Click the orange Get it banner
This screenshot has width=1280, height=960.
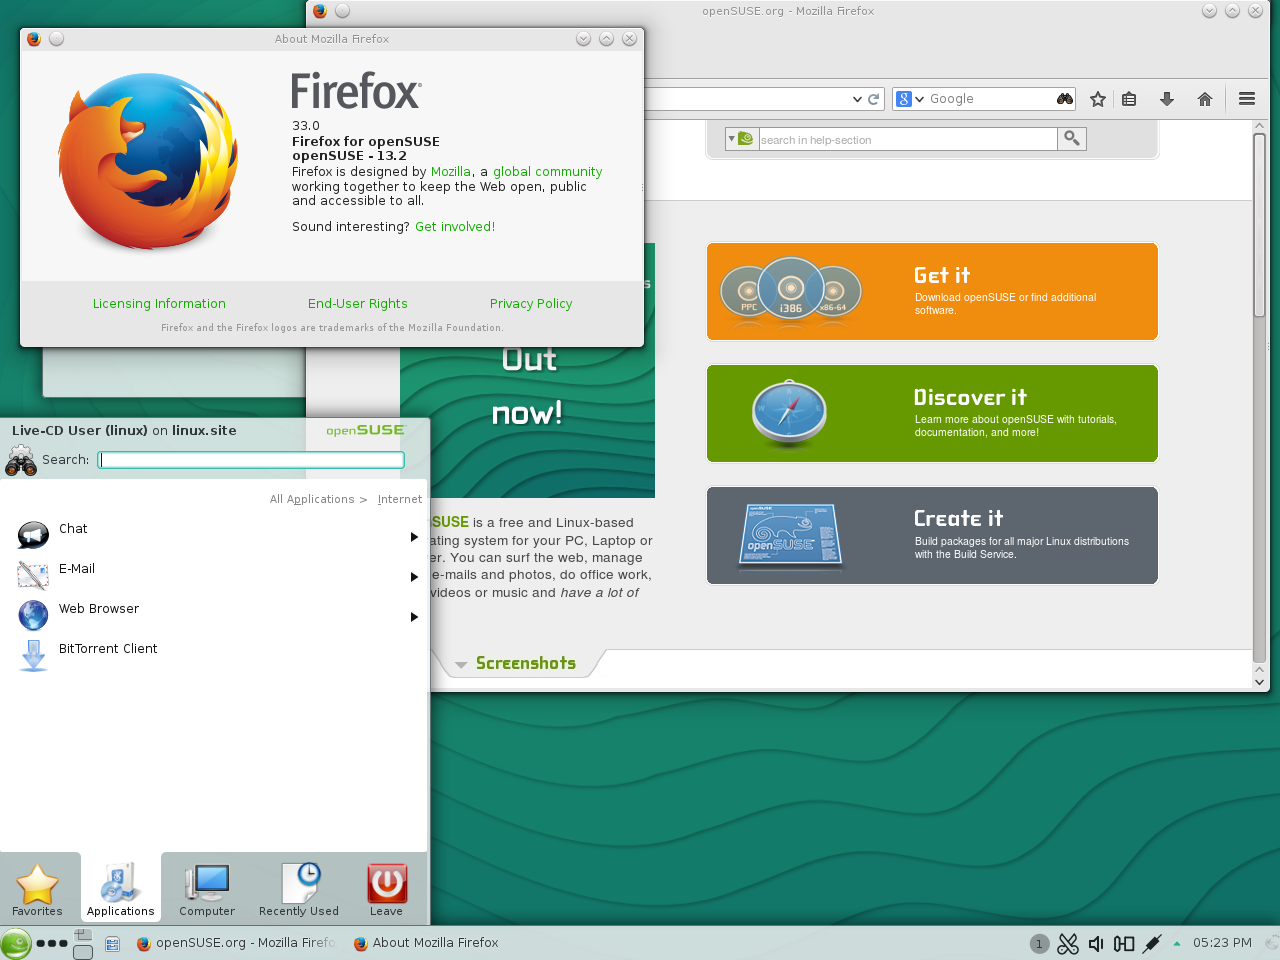point(932,292)
